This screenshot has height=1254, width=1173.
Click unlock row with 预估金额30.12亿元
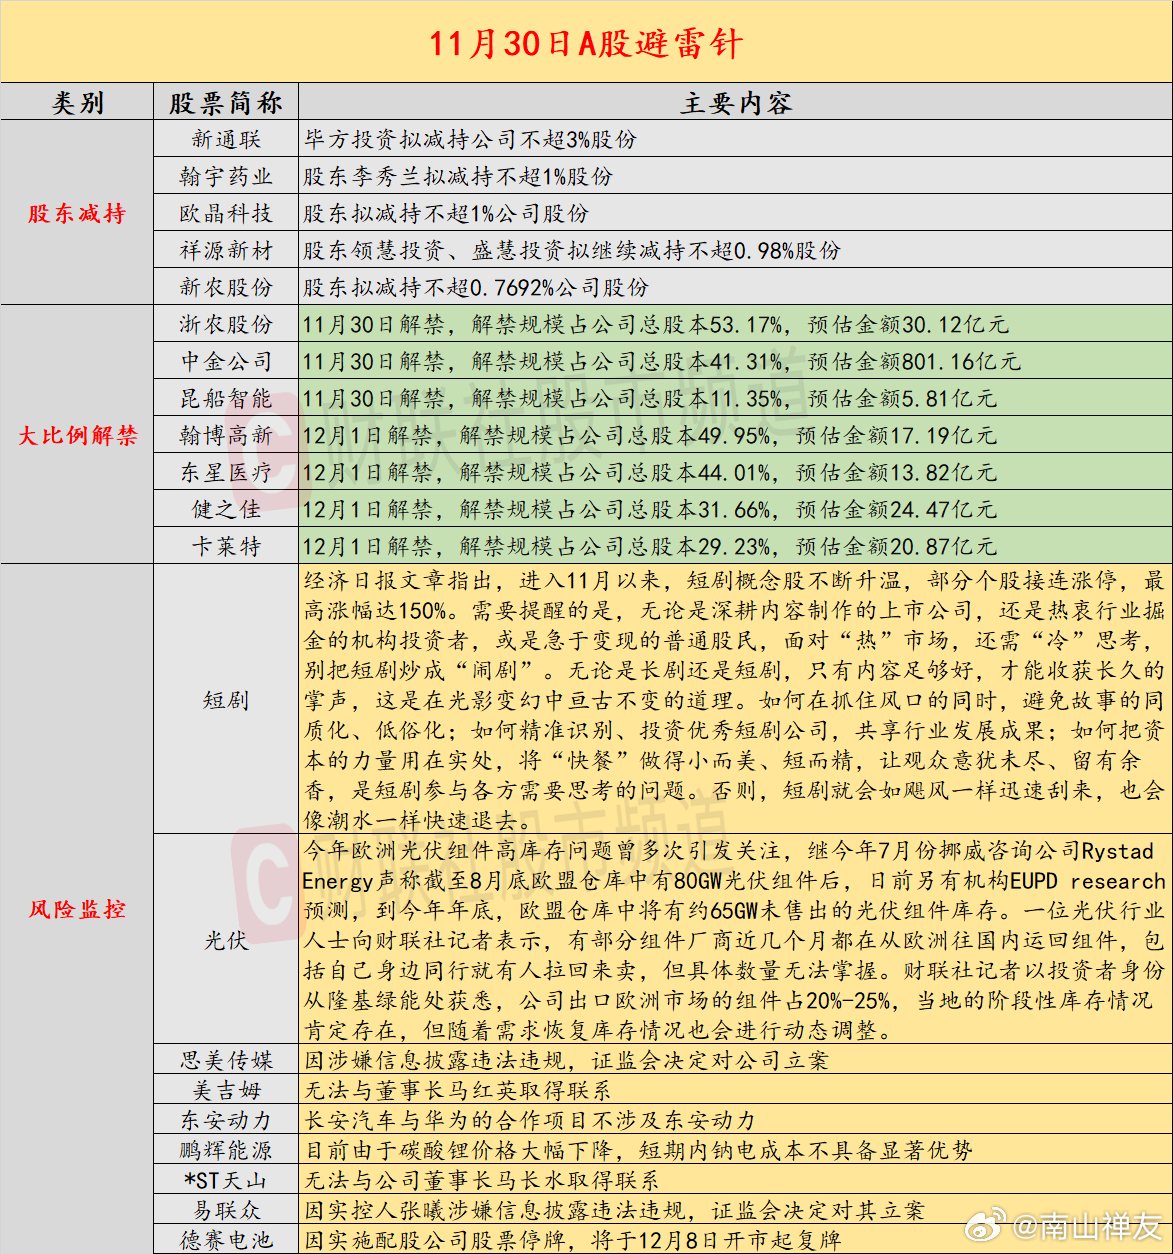click(x=735, y=324)
